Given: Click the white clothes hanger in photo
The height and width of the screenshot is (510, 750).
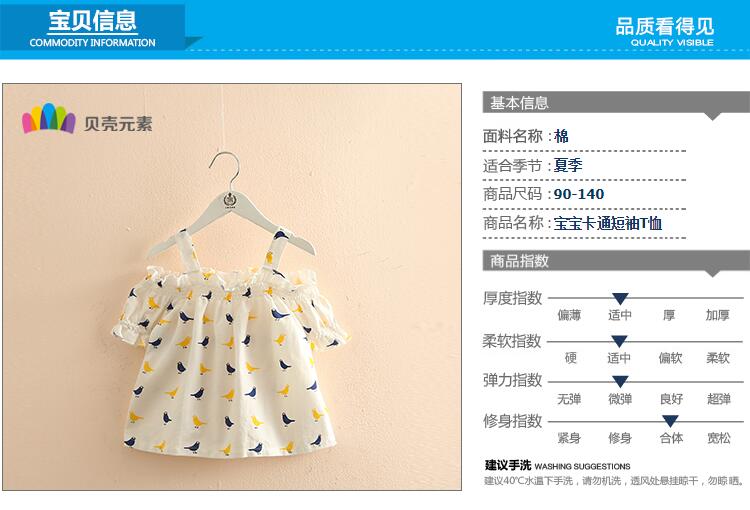Looking at the screenshot, I should point(232,206).
